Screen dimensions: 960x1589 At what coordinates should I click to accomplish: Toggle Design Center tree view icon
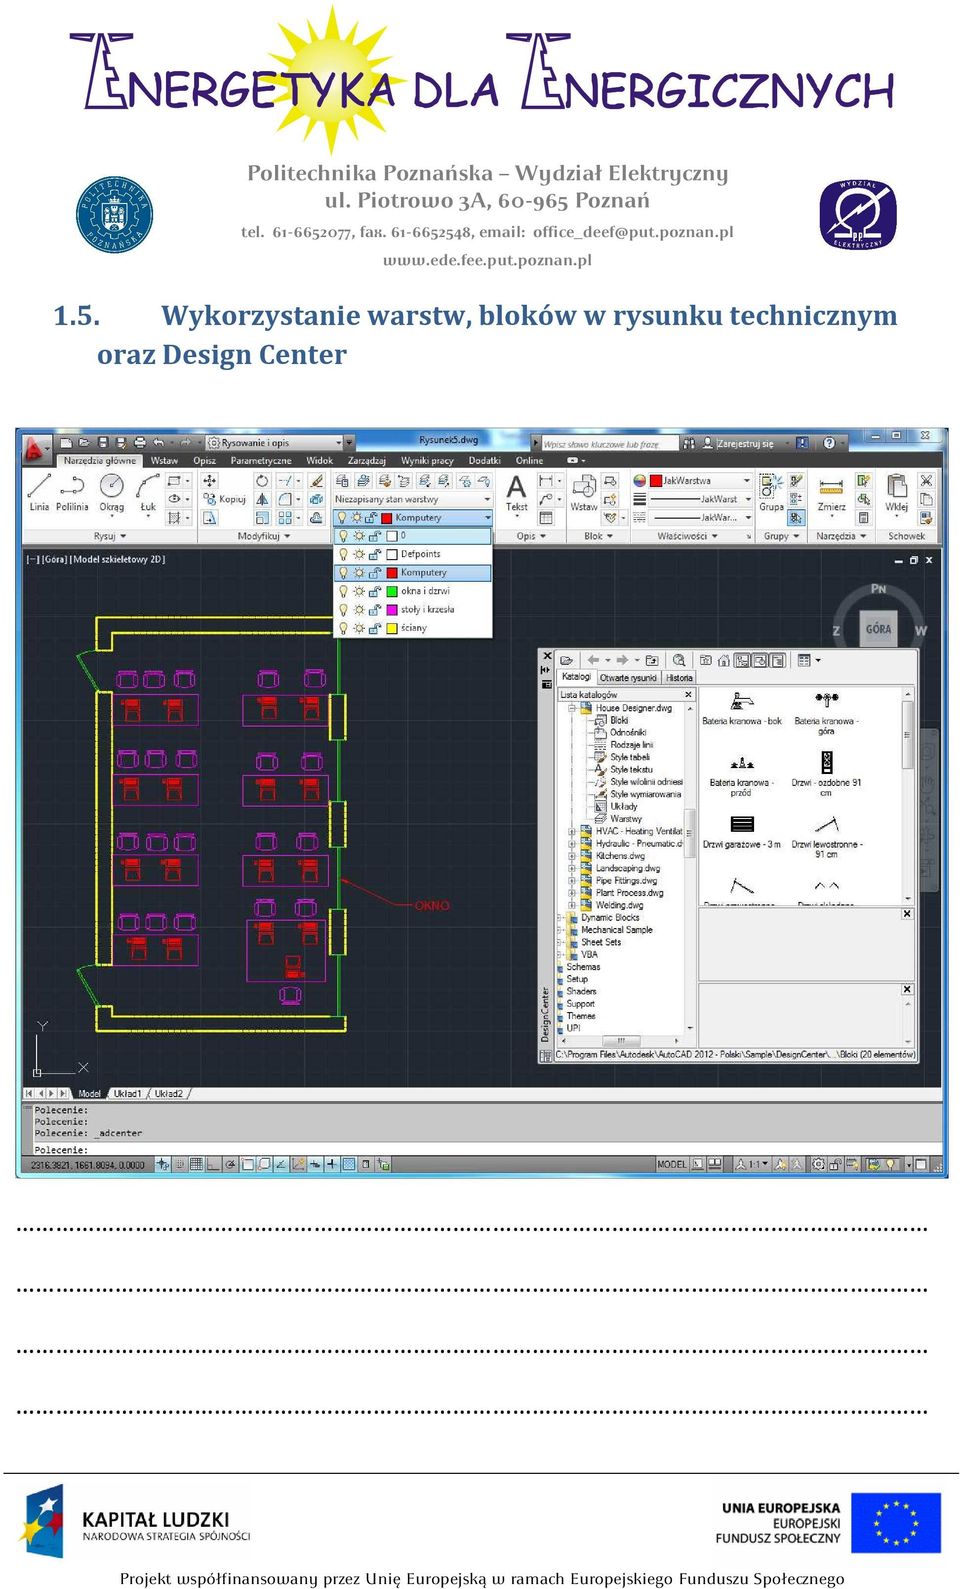(742, 661)
